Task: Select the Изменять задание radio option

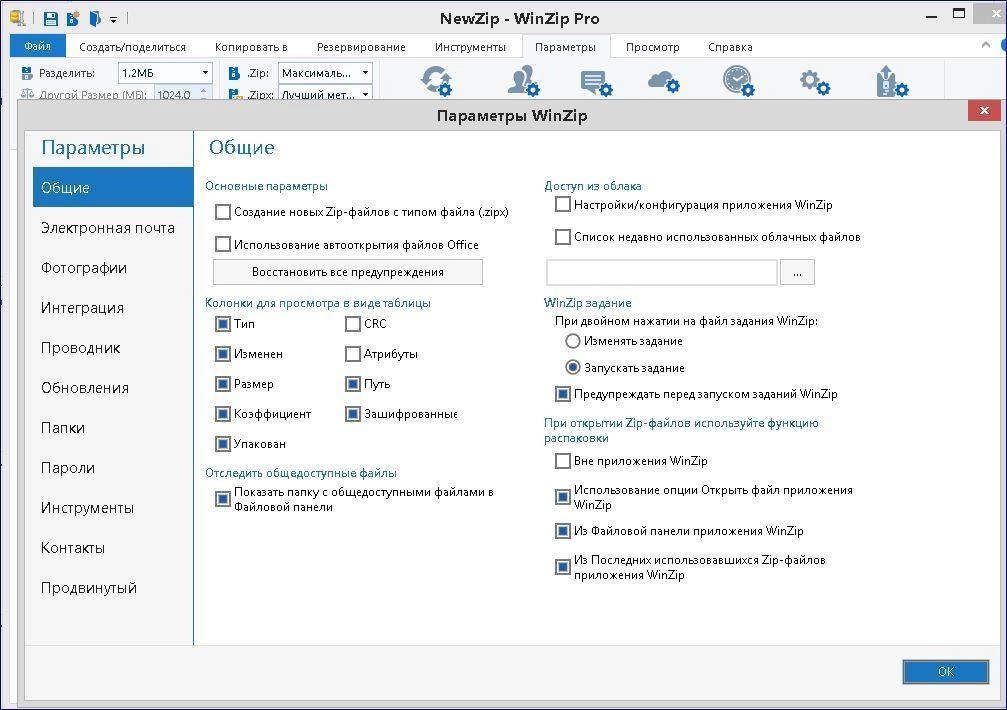Action: point(572,341)
